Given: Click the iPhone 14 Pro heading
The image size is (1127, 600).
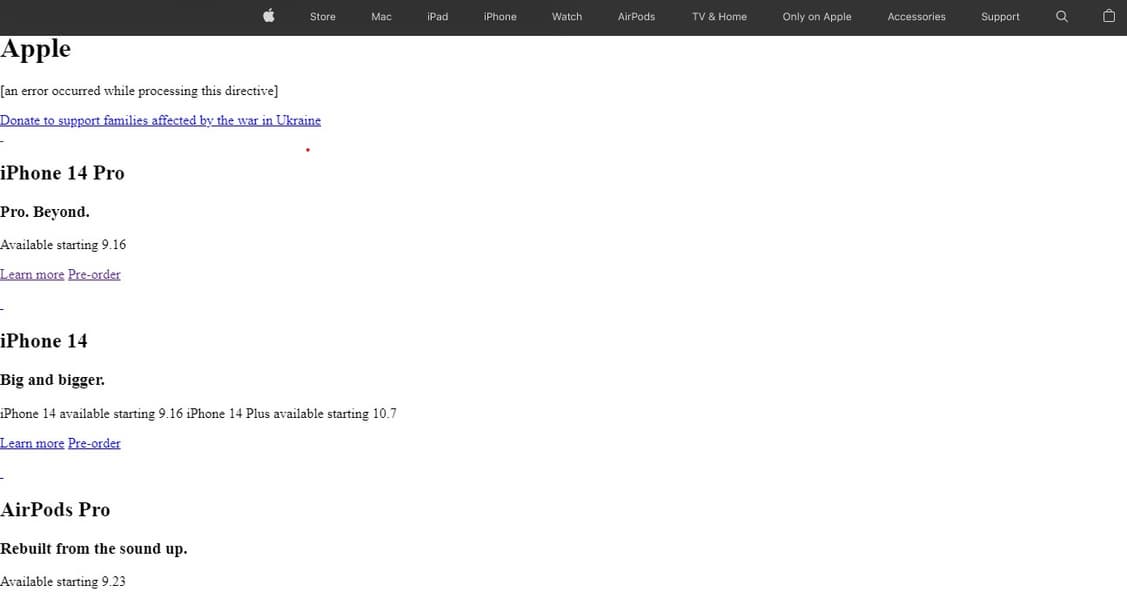Looking at the screenshot, I should [x=62, y=173].
